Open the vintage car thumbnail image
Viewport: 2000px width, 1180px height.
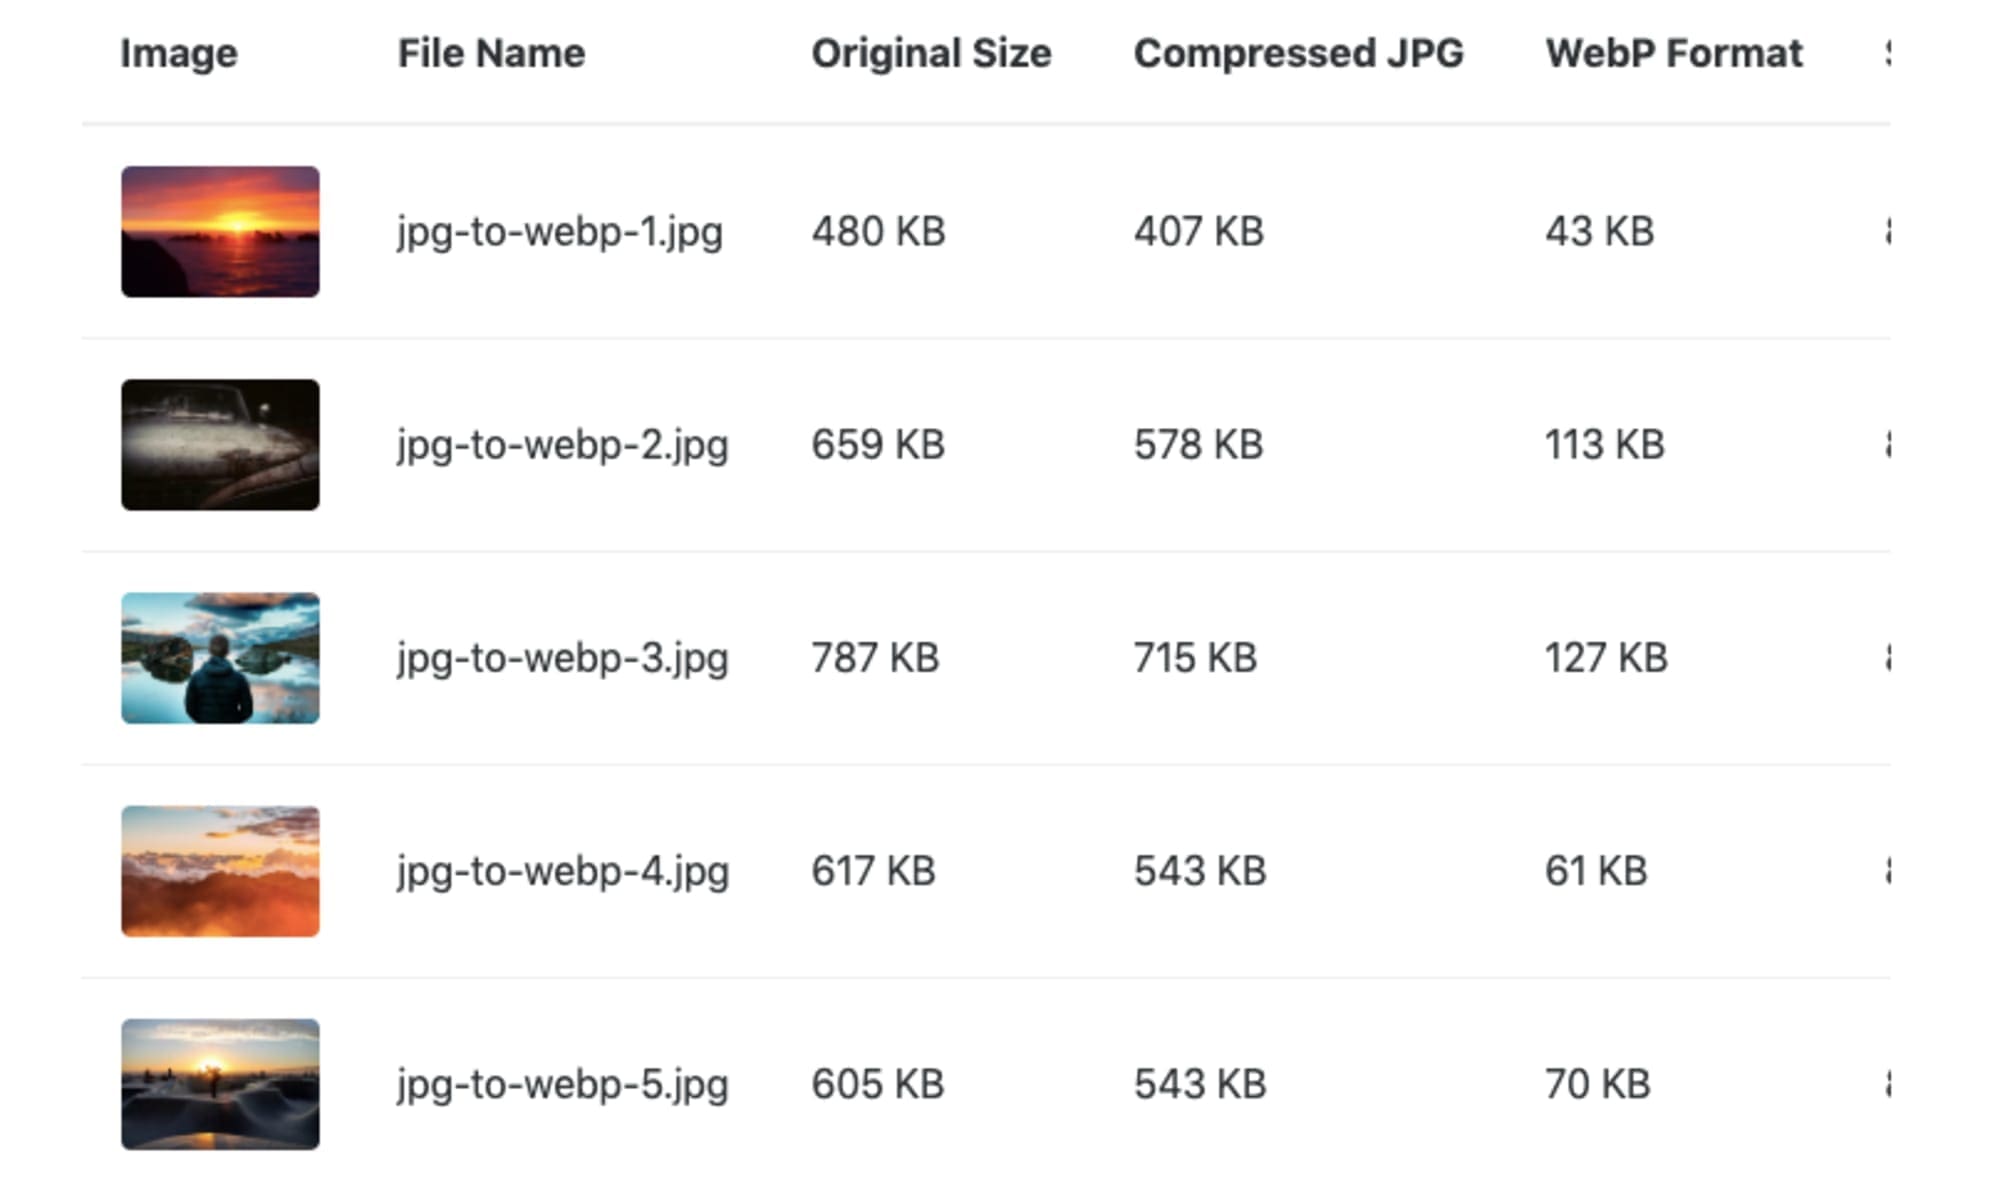(x=220, y=444)
